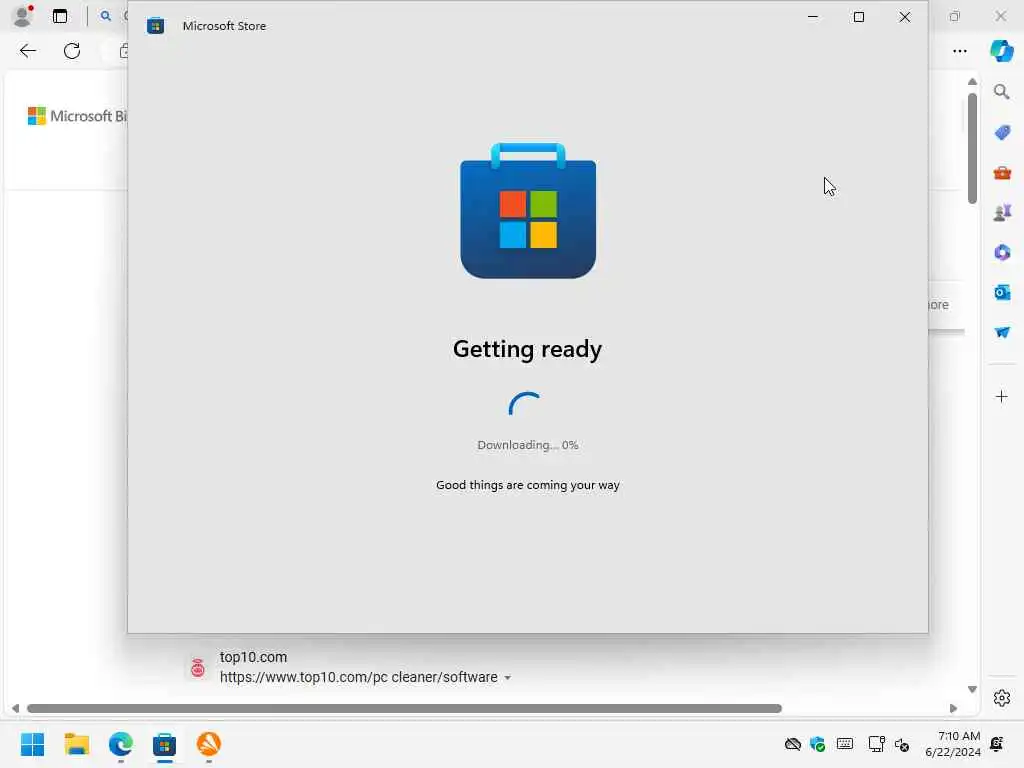Click the scroll down arrow in Edge
Screen dimensions: 1024x768
(x=972, y=690)
